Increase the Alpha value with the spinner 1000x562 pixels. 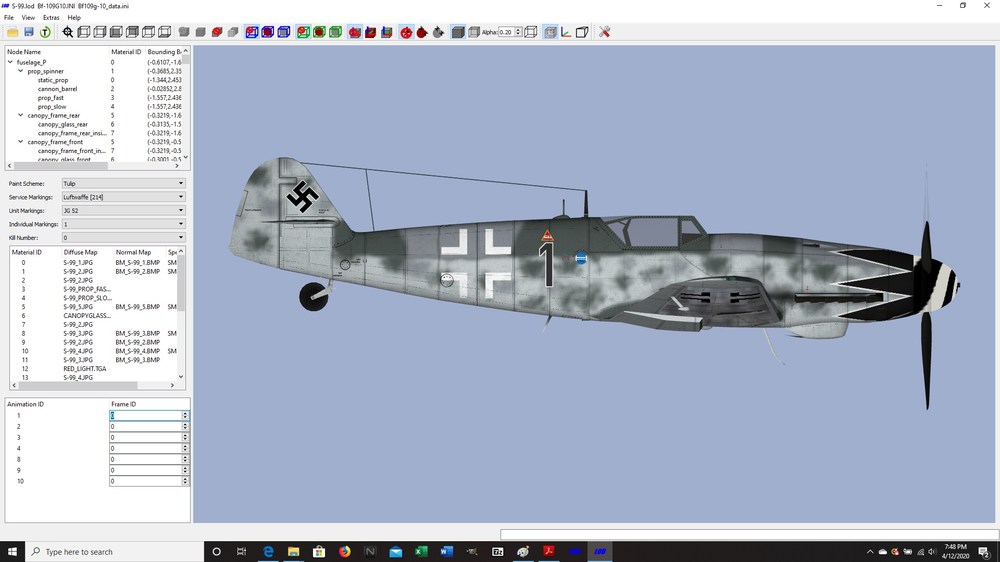click(518, 30)
